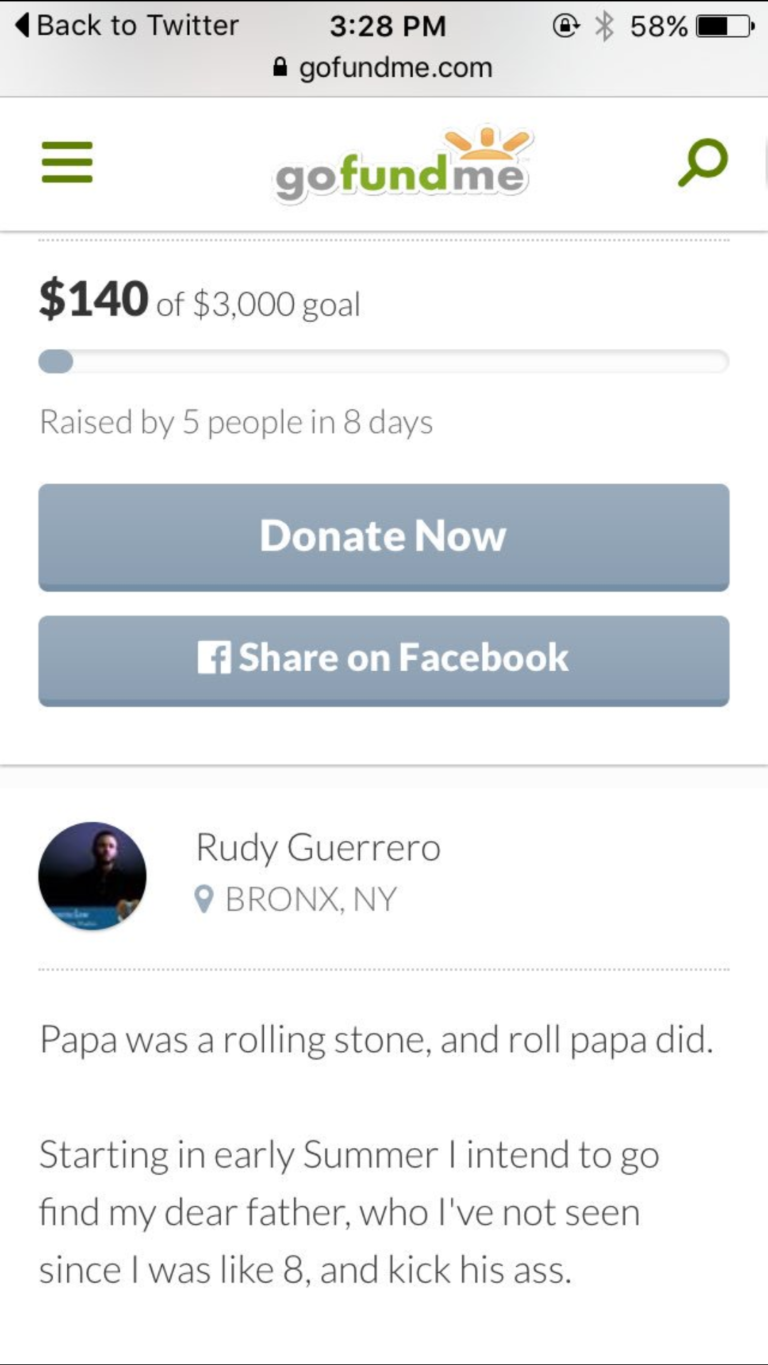
Task: Click the fundraising progress bar
Action: pos(384,361)
